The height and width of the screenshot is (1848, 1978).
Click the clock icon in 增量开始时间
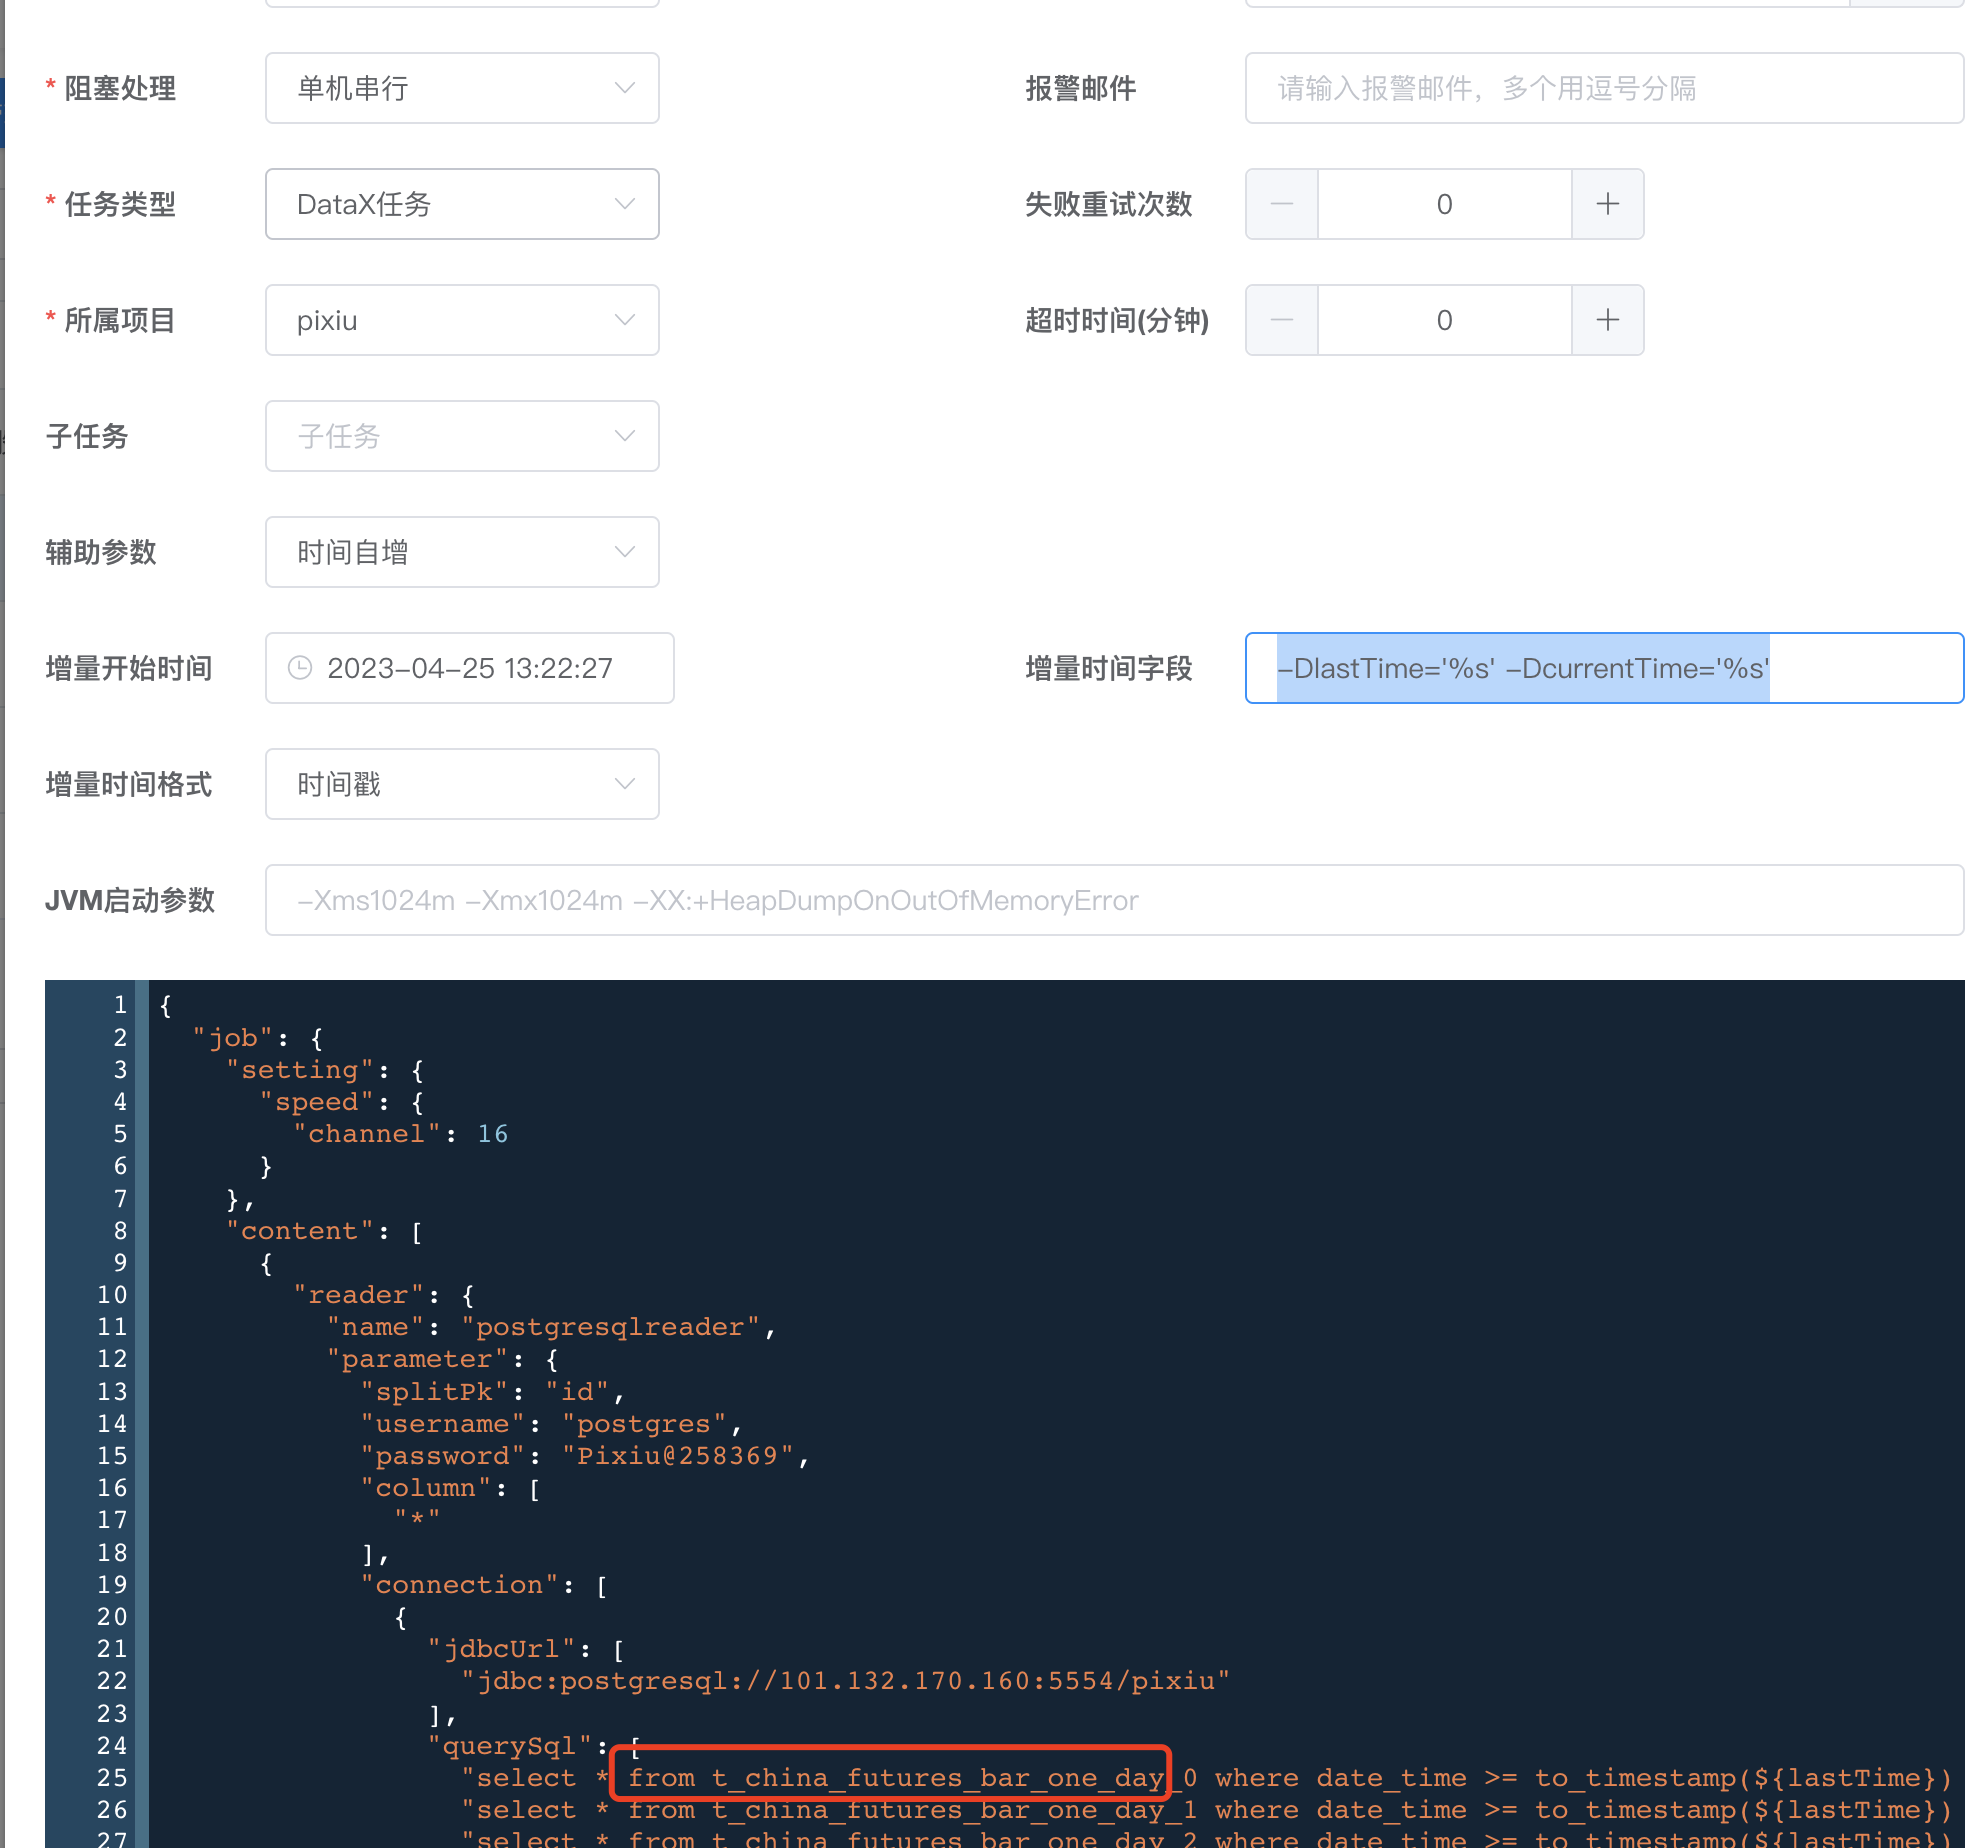click(300, 668)
